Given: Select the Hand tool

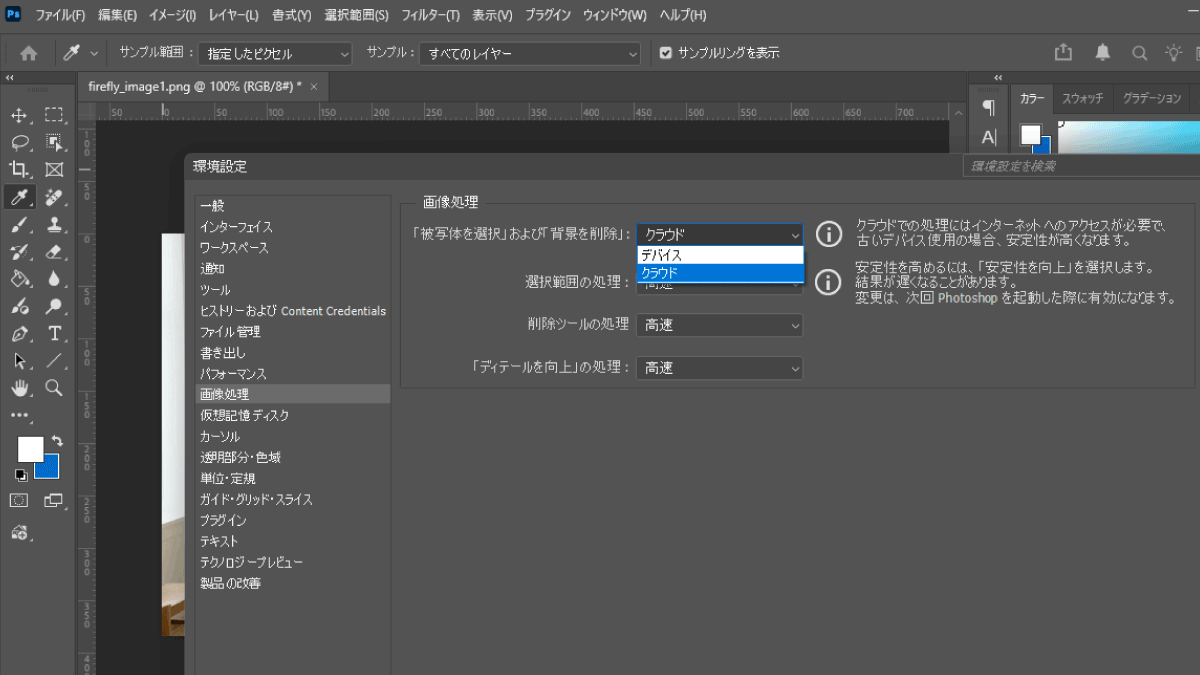Looking at the screenshot, I should point(18,387).
